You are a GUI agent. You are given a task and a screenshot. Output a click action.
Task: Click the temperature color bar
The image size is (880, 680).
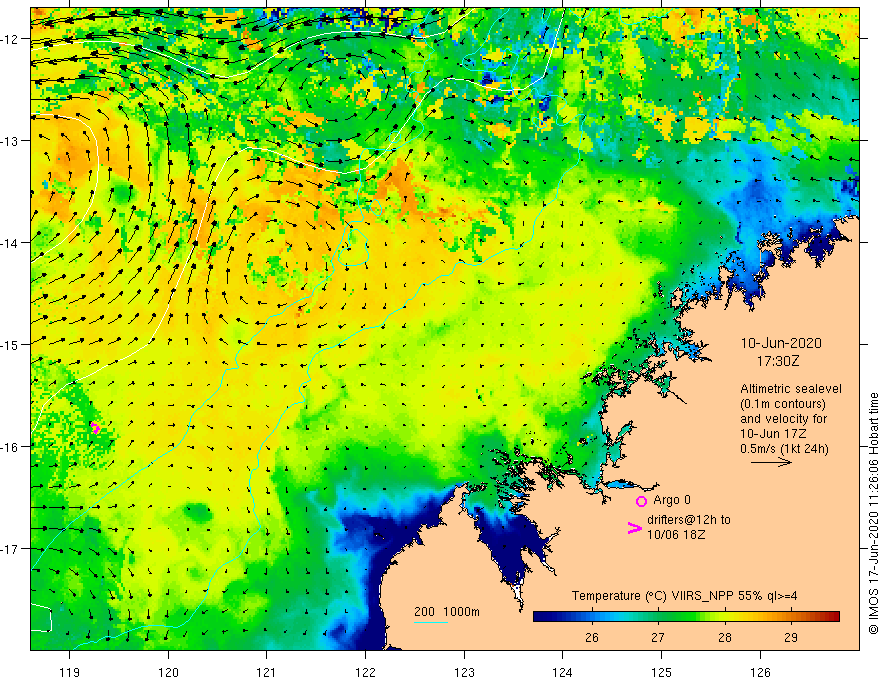686,617
